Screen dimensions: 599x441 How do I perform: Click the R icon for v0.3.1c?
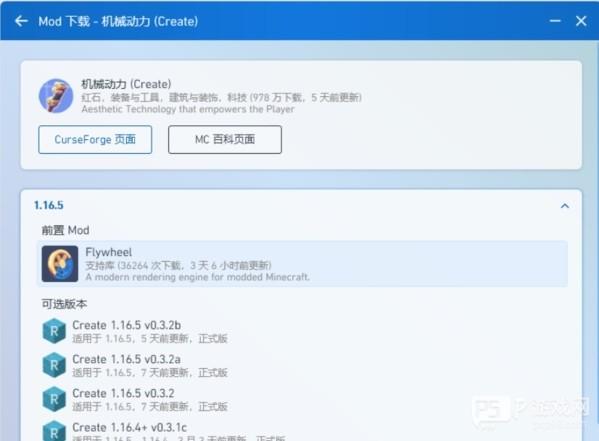(x=54, y=431)
